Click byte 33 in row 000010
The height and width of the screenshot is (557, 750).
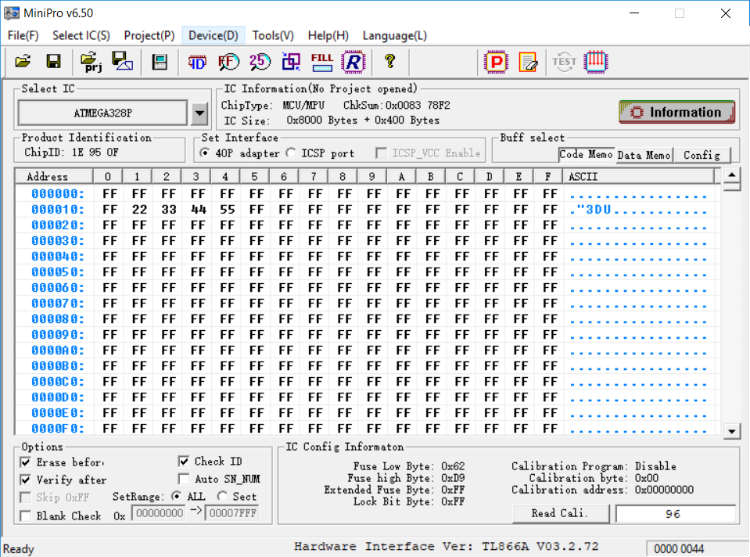click(x=168, y=209)
